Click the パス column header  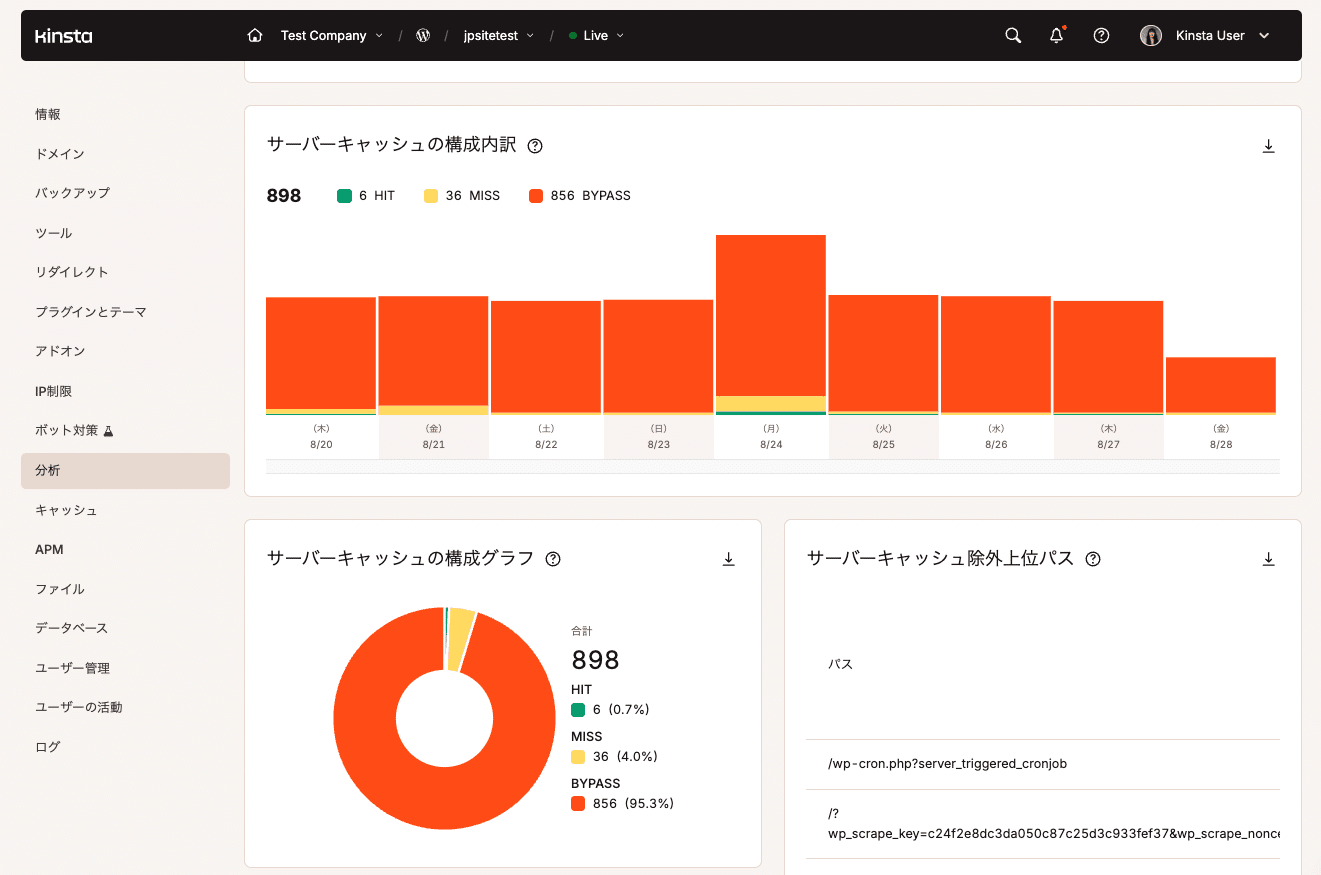841,664
